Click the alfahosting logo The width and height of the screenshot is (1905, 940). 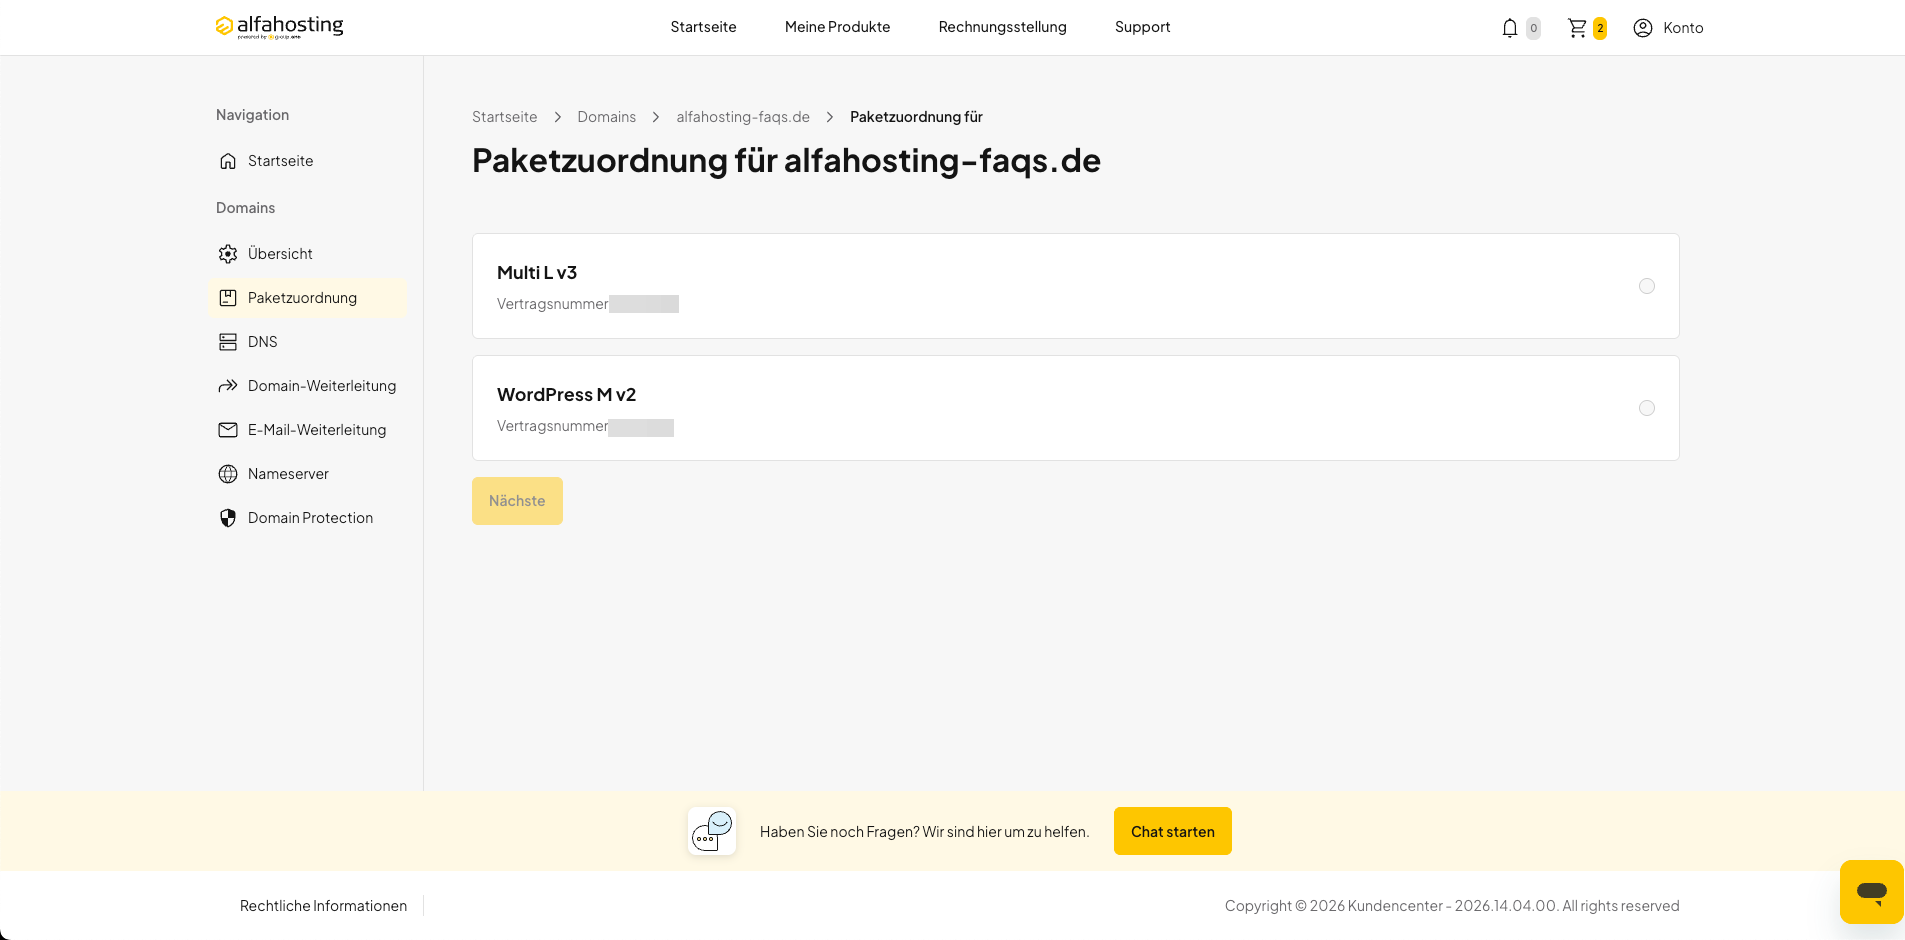(279, 27)
